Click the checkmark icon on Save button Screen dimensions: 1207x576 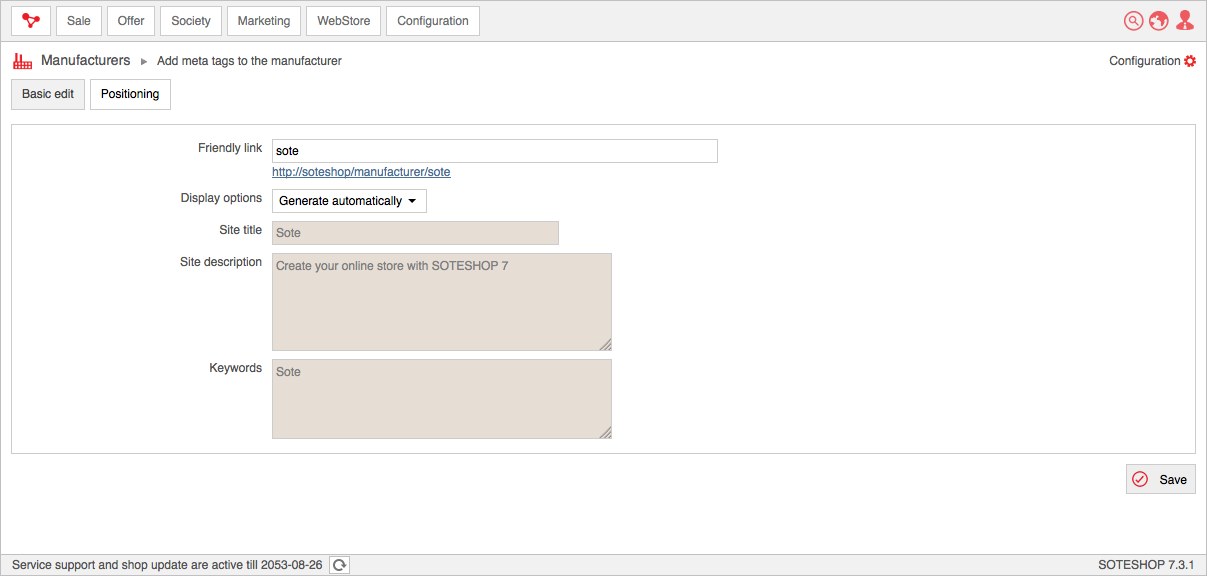pyautogui.click(x=1140, y=479)
